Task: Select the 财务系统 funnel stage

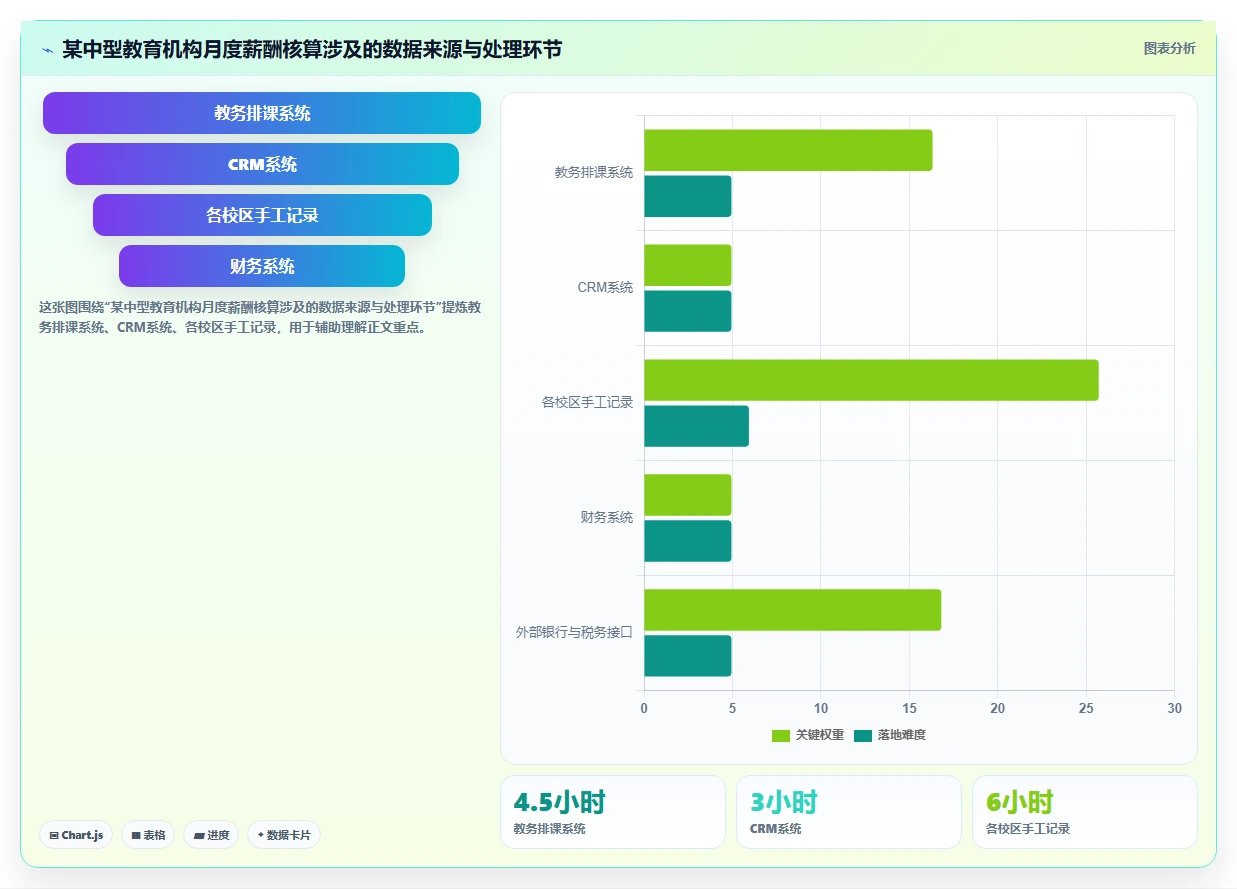Action: 262,266
